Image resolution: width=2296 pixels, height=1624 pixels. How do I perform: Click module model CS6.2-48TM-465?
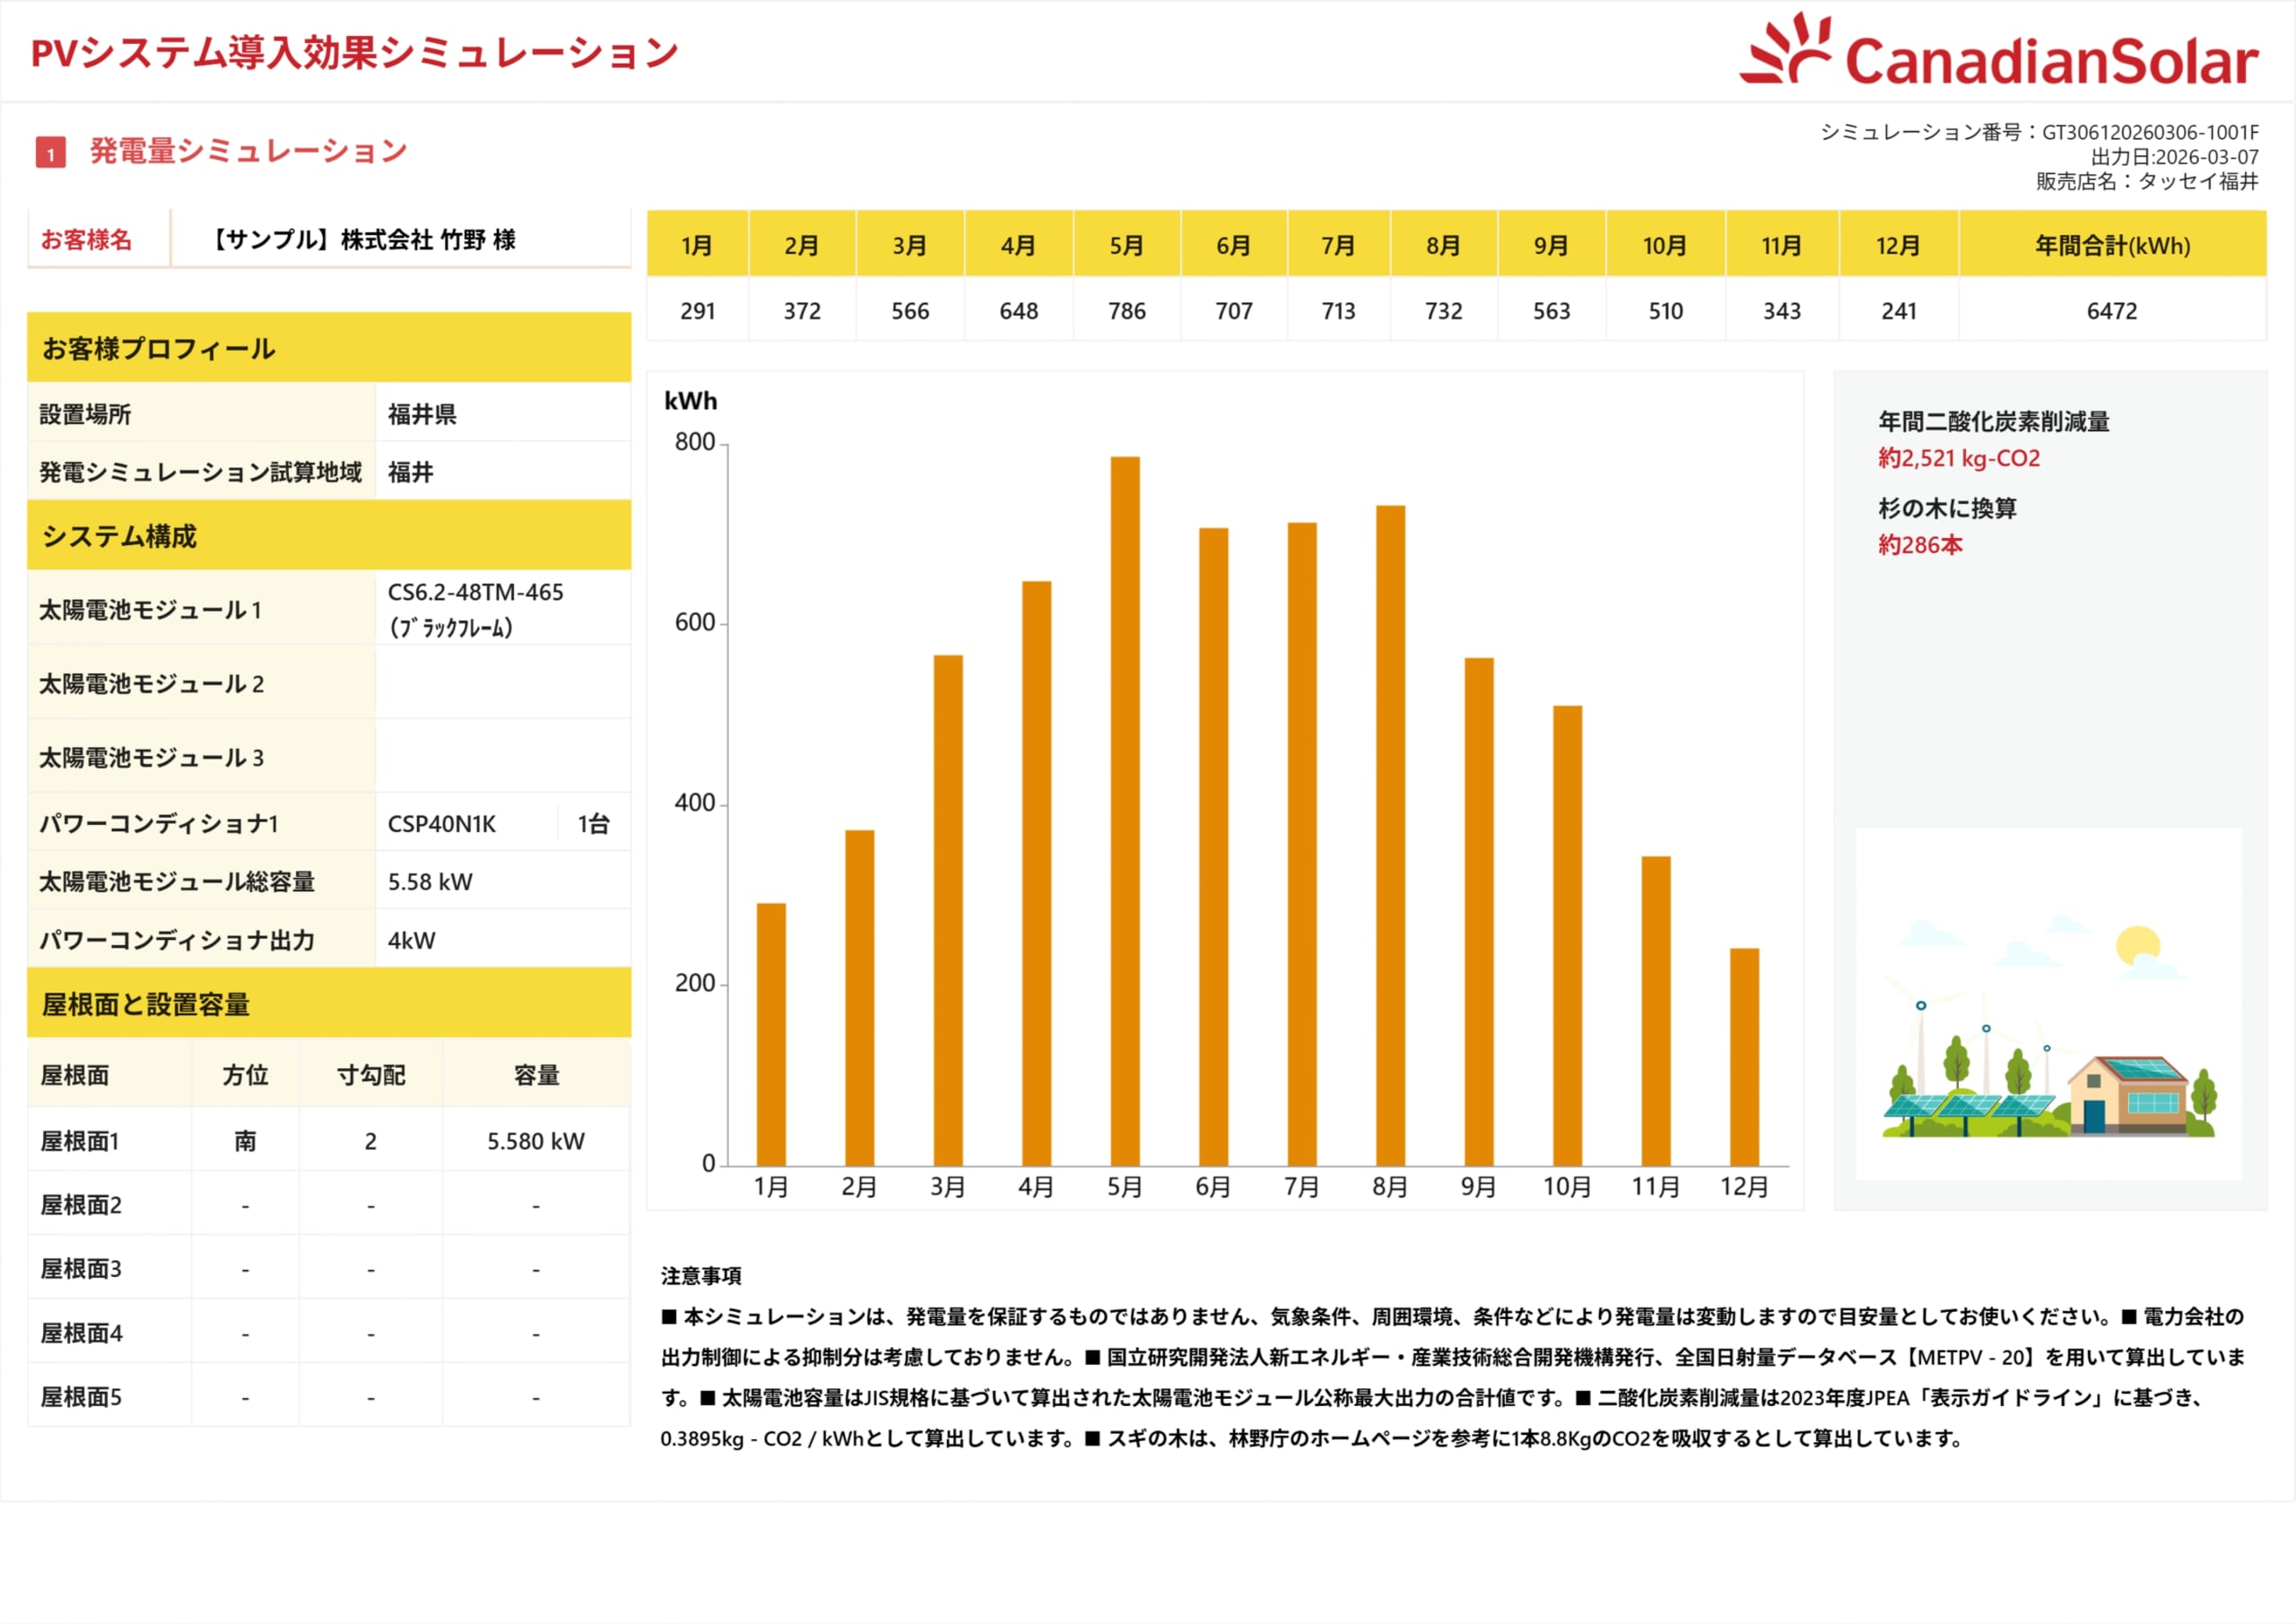tap(475, 592)
